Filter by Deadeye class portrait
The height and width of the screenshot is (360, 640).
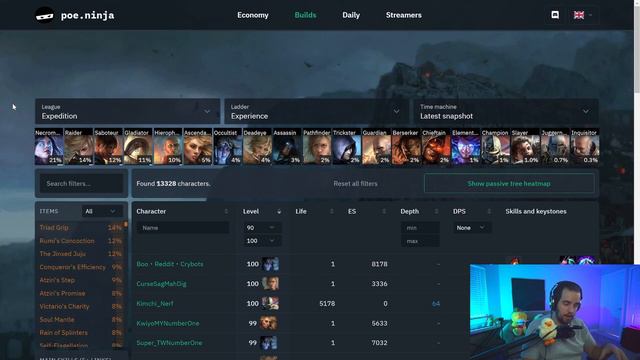(258, 147)
